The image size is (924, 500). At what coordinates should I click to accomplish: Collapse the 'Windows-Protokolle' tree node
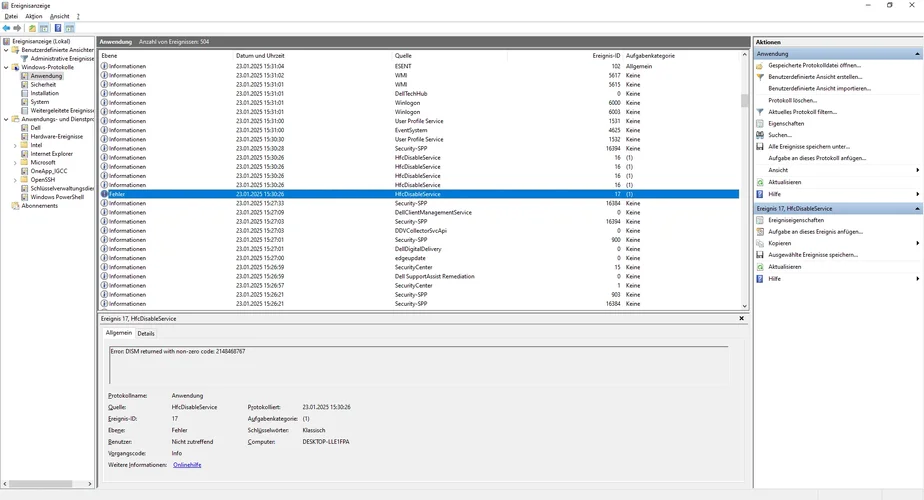pos(6,67)
